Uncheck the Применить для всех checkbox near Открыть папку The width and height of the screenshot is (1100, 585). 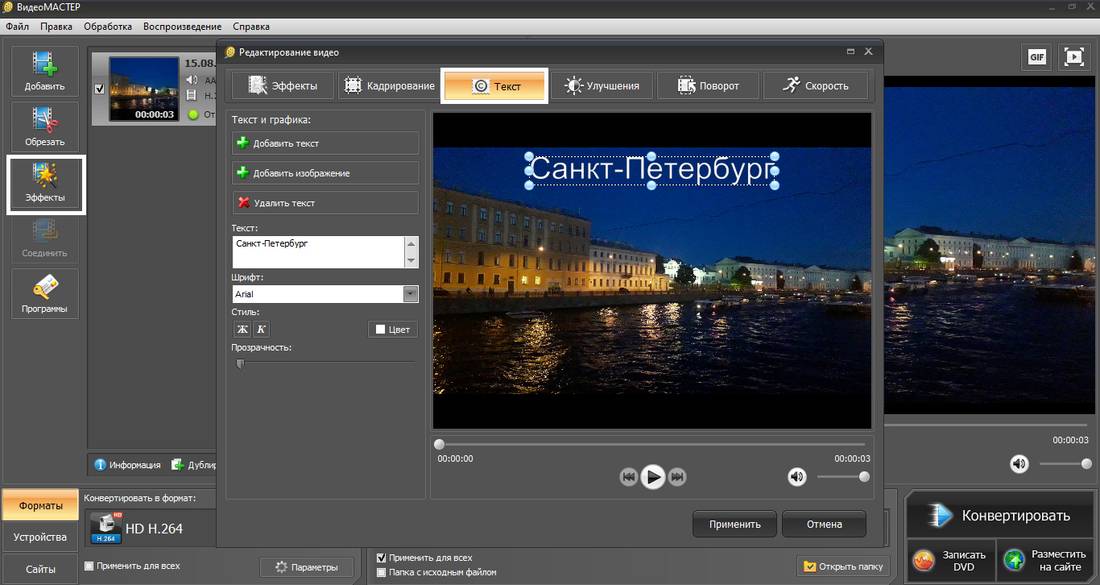(381, 558)
